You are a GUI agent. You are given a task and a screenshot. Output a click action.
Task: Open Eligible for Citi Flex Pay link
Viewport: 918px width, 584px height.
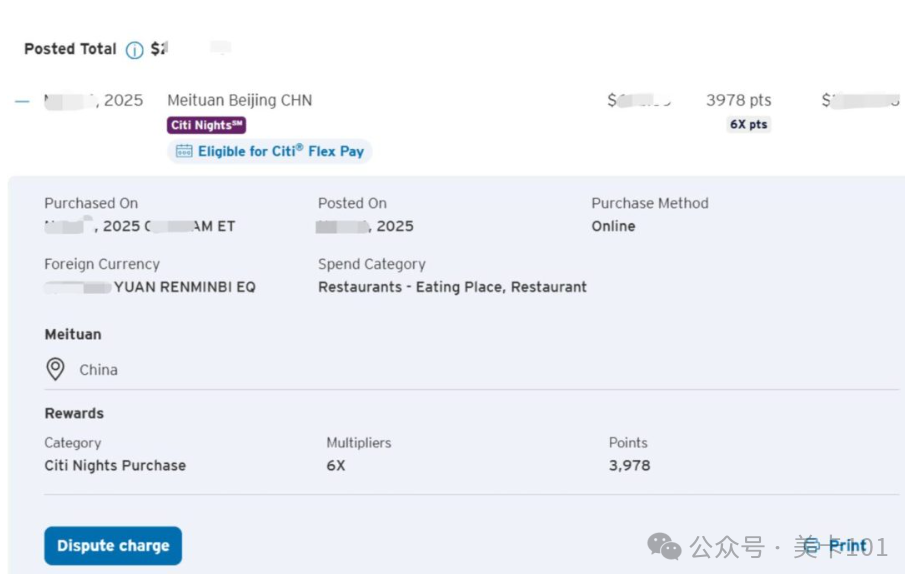pos(280,151)
